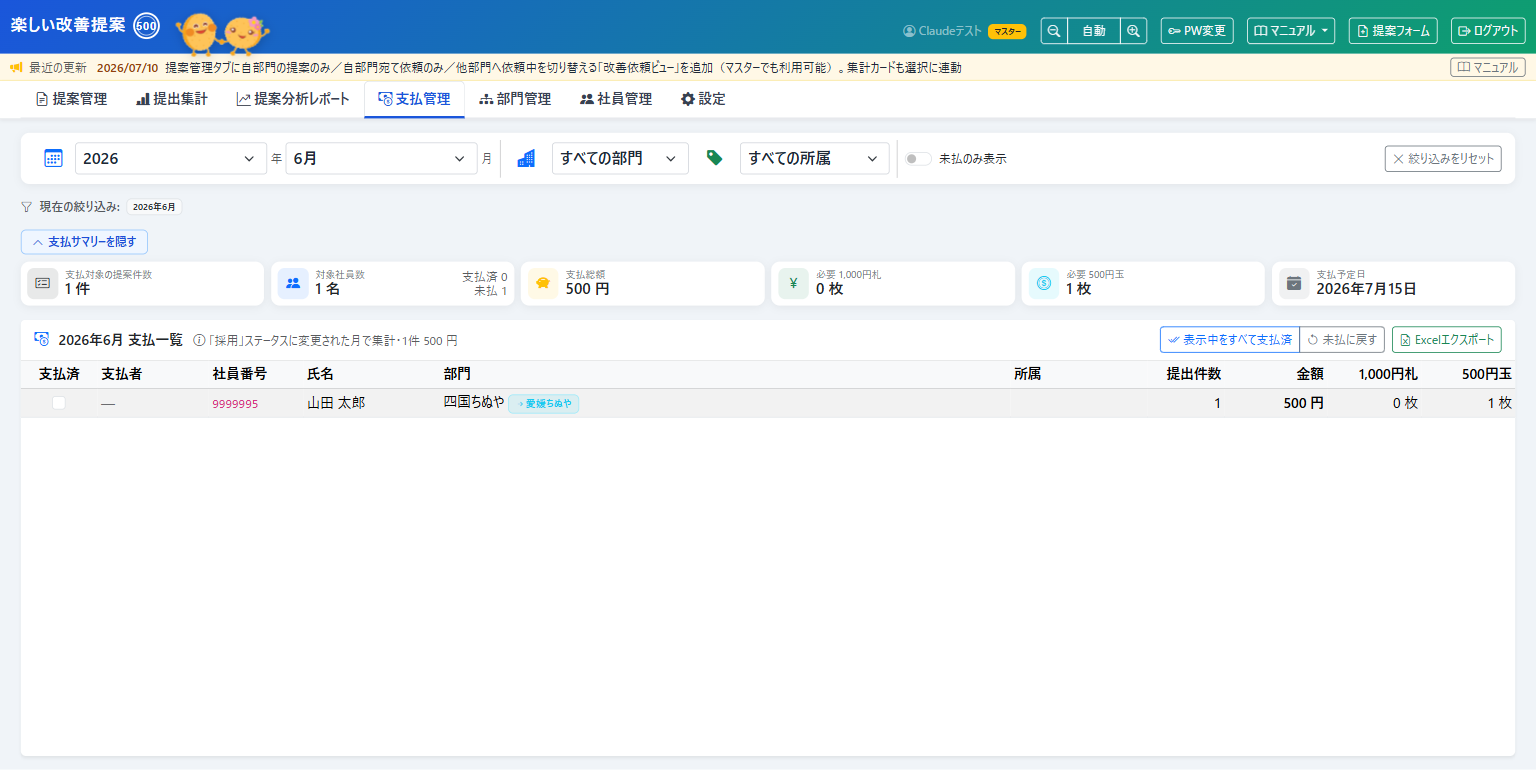Click the coin icon for 必要 500円玉

(x=1044, y=283)
